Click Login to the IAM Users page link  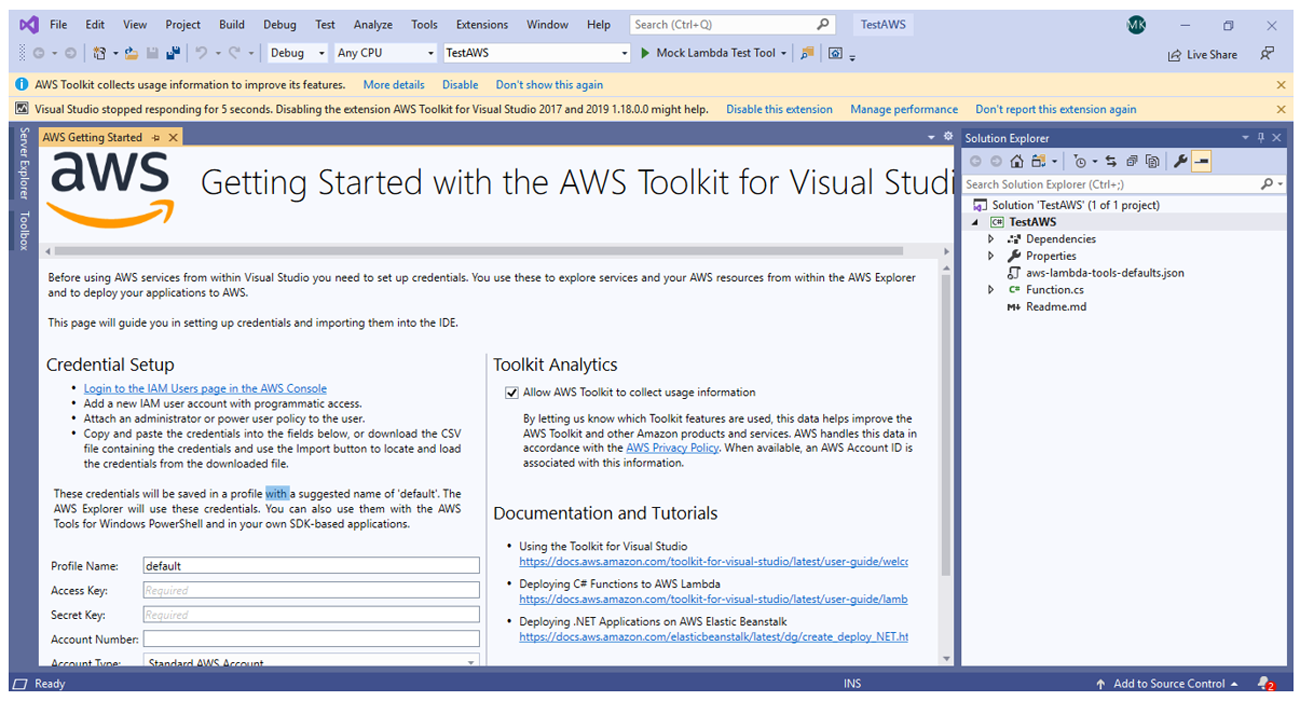(205, 388)
